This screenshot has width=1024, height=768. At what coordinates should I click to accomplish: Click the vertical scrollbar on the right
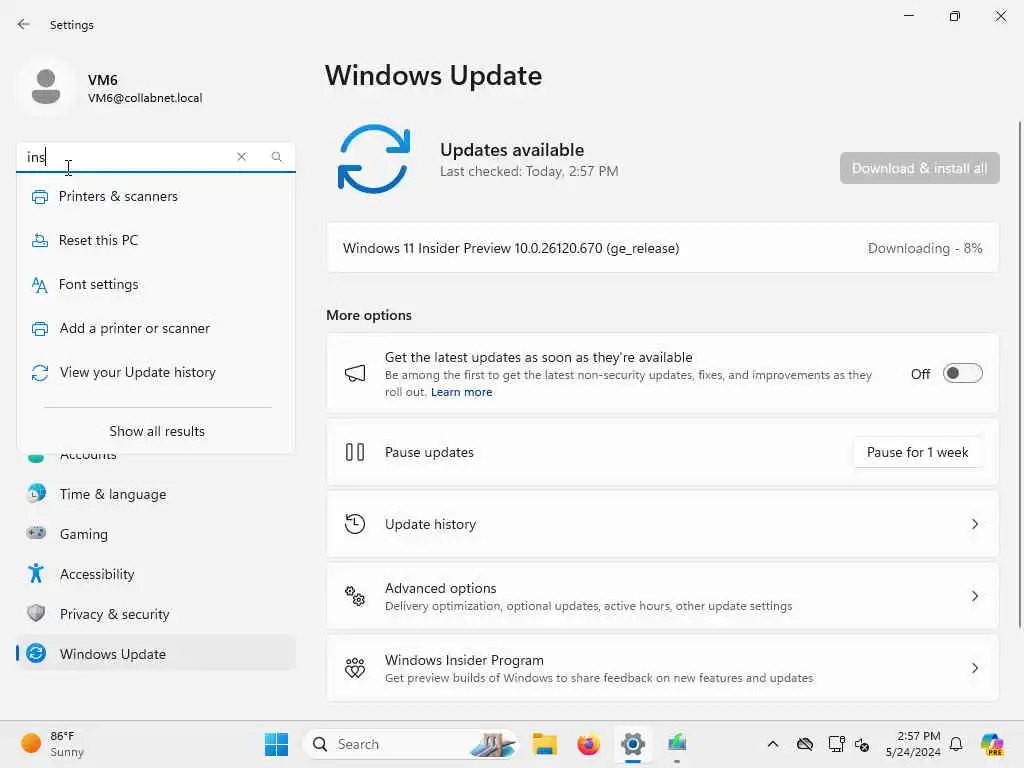pyautogui.click(x=1019, y=374)
